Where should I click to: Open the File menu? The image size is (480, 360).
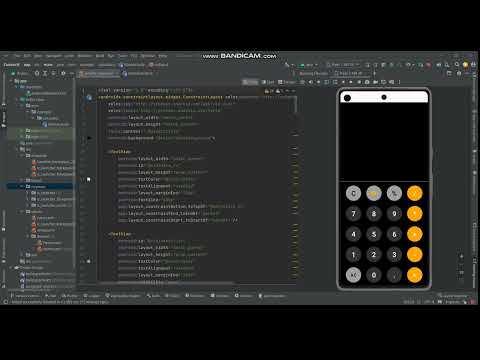coord(17,56)
